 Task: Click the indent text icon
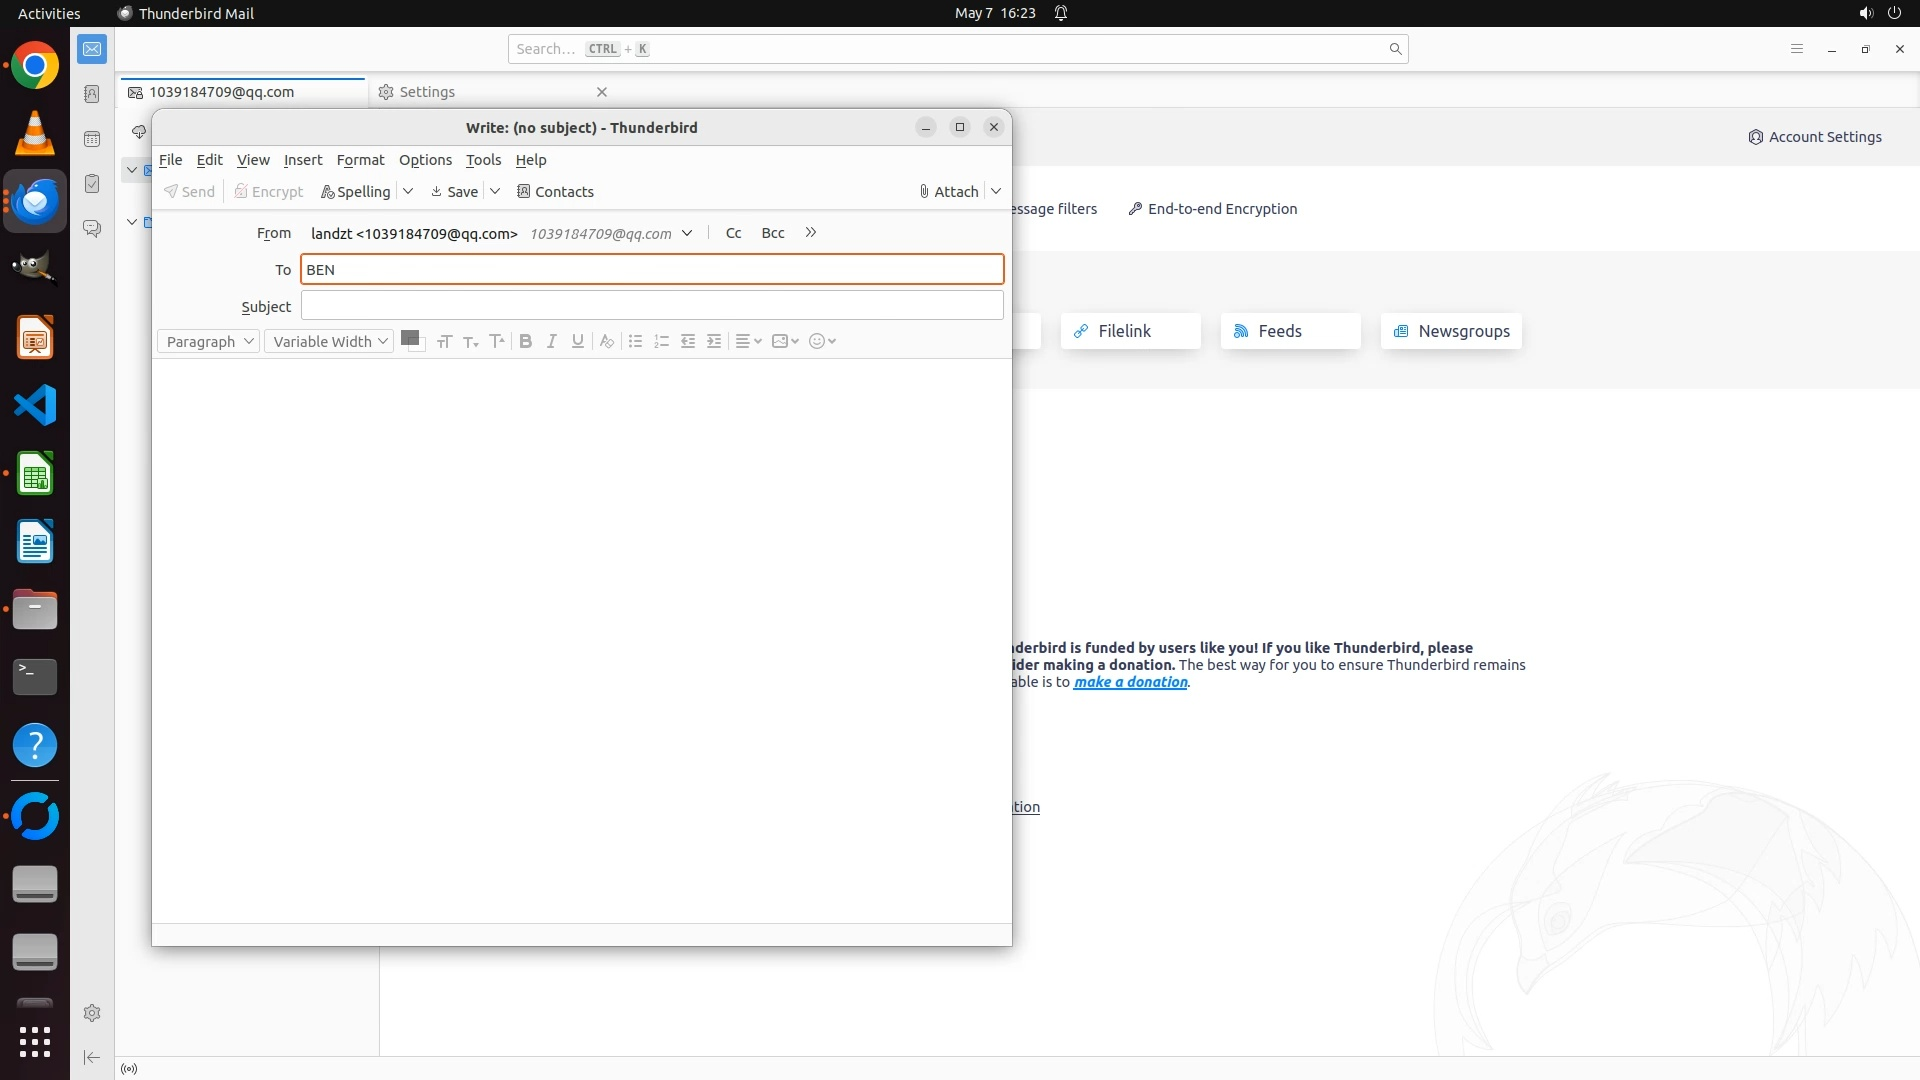click(x=714, y=341)
